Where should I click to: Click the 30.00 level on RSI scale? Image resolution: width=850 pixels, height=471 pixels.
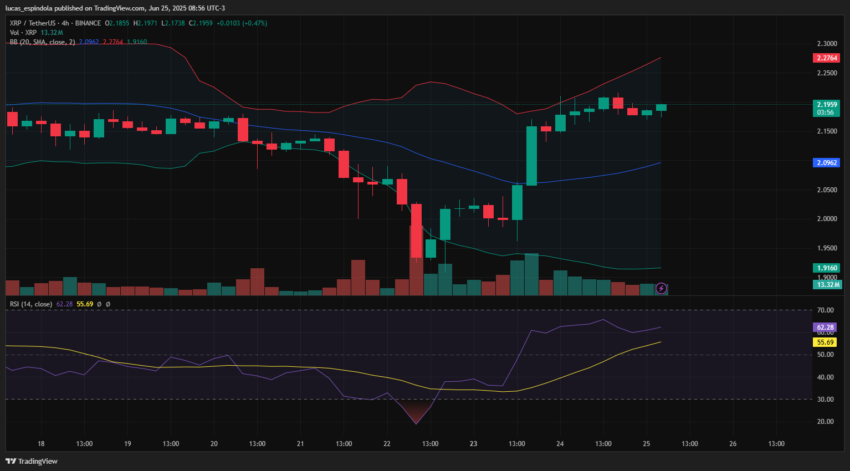pyautogui.click(x=825, y=399)
